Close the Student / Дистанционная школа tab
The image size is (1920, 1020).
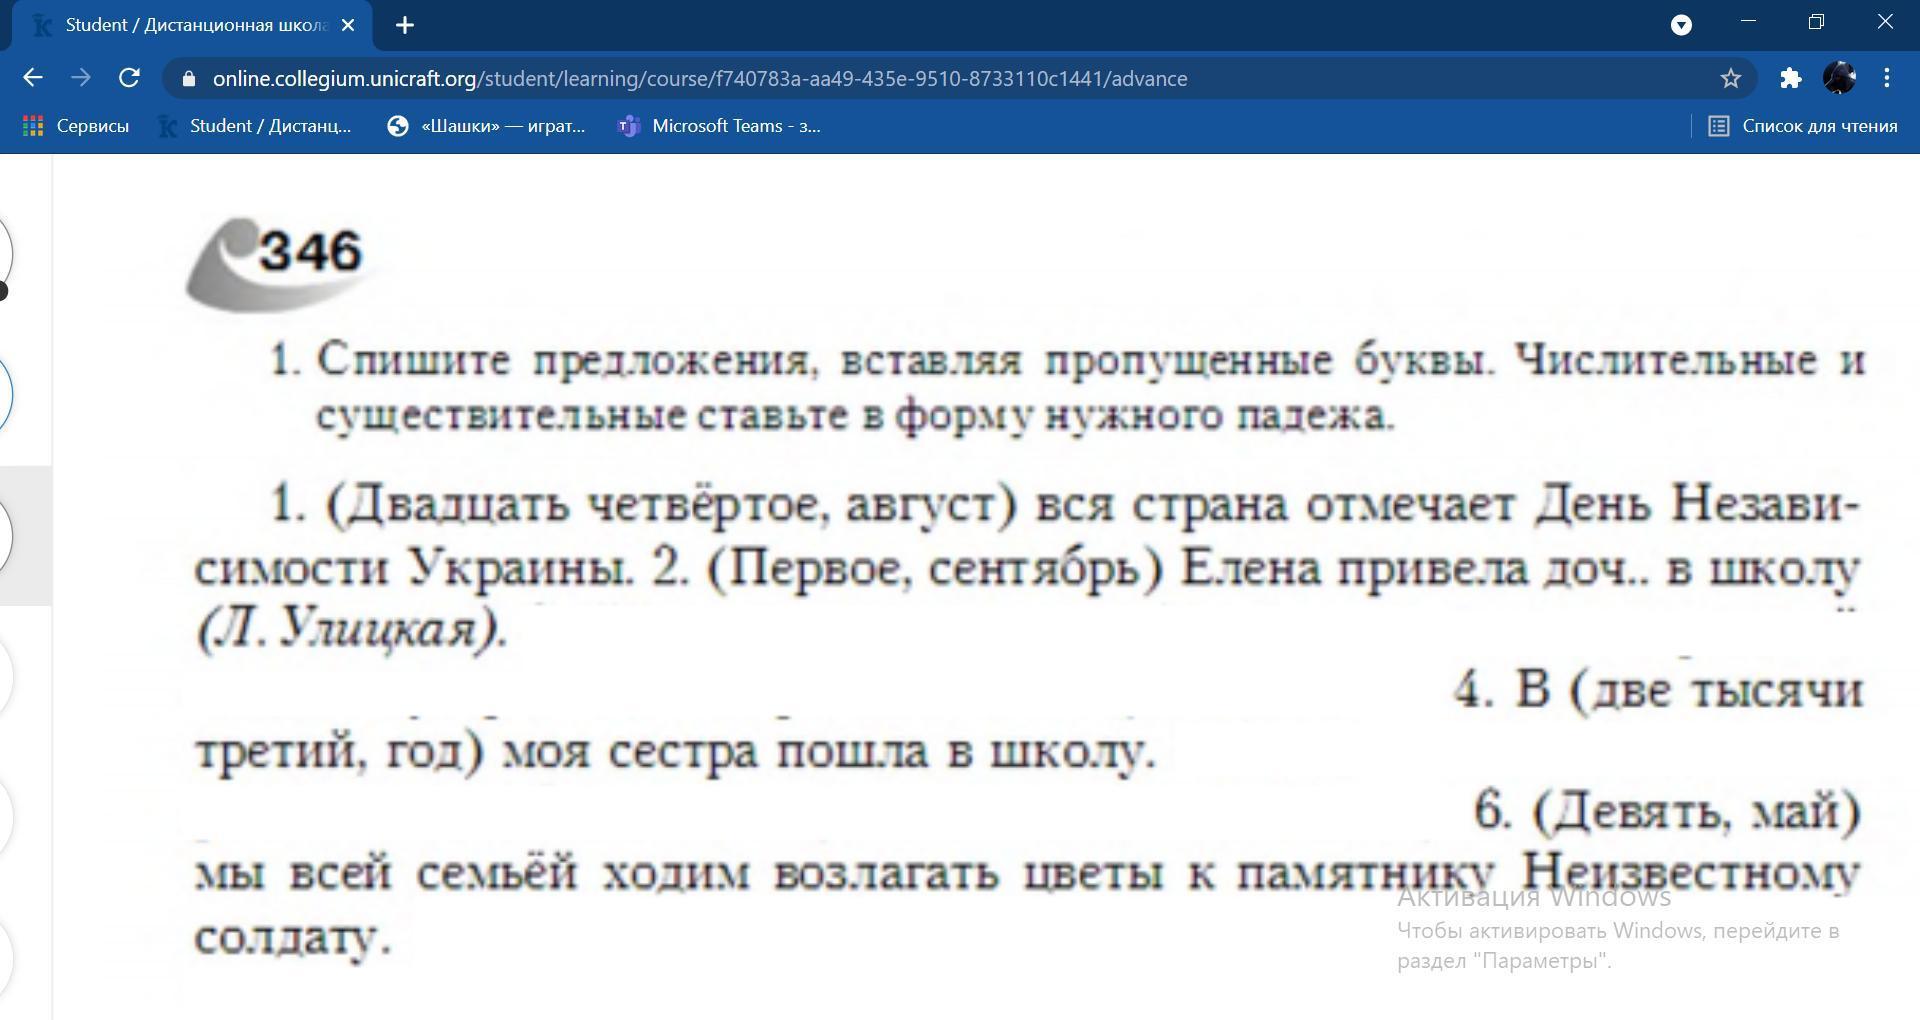point(348,25)
